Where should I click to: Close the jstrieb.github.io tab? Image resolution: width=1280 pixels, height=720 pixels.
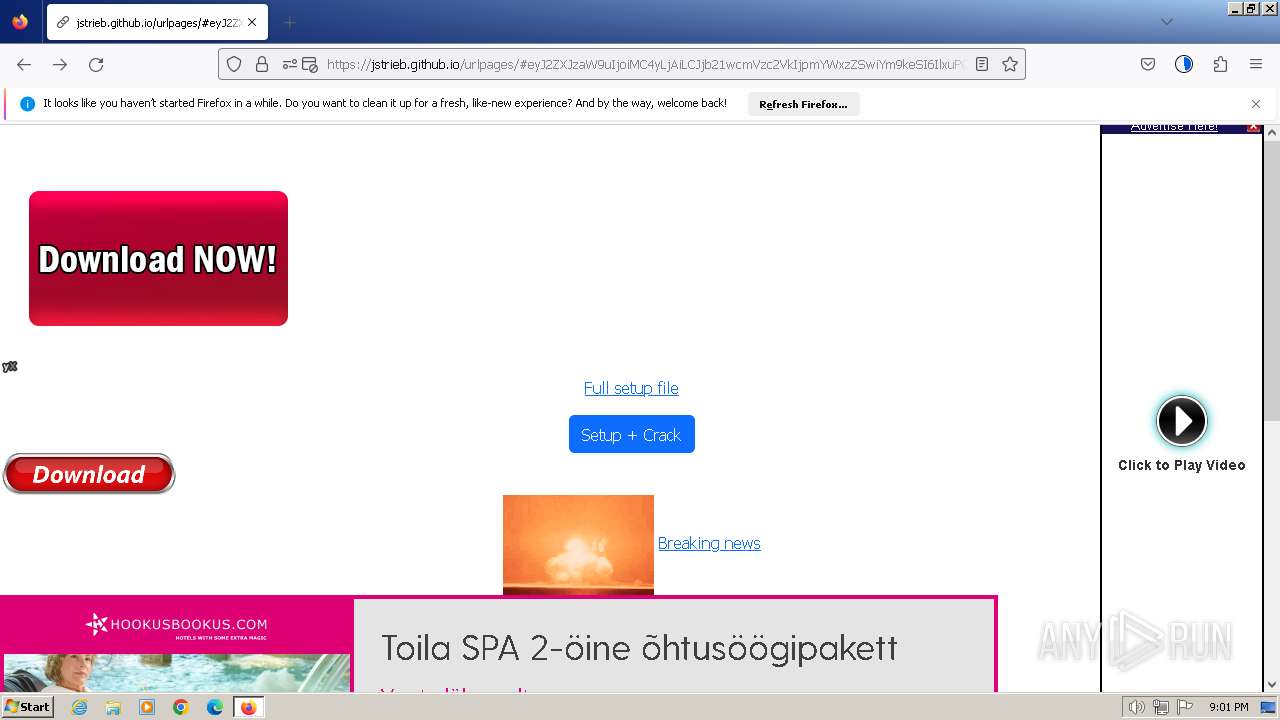(x=252, y=22)
